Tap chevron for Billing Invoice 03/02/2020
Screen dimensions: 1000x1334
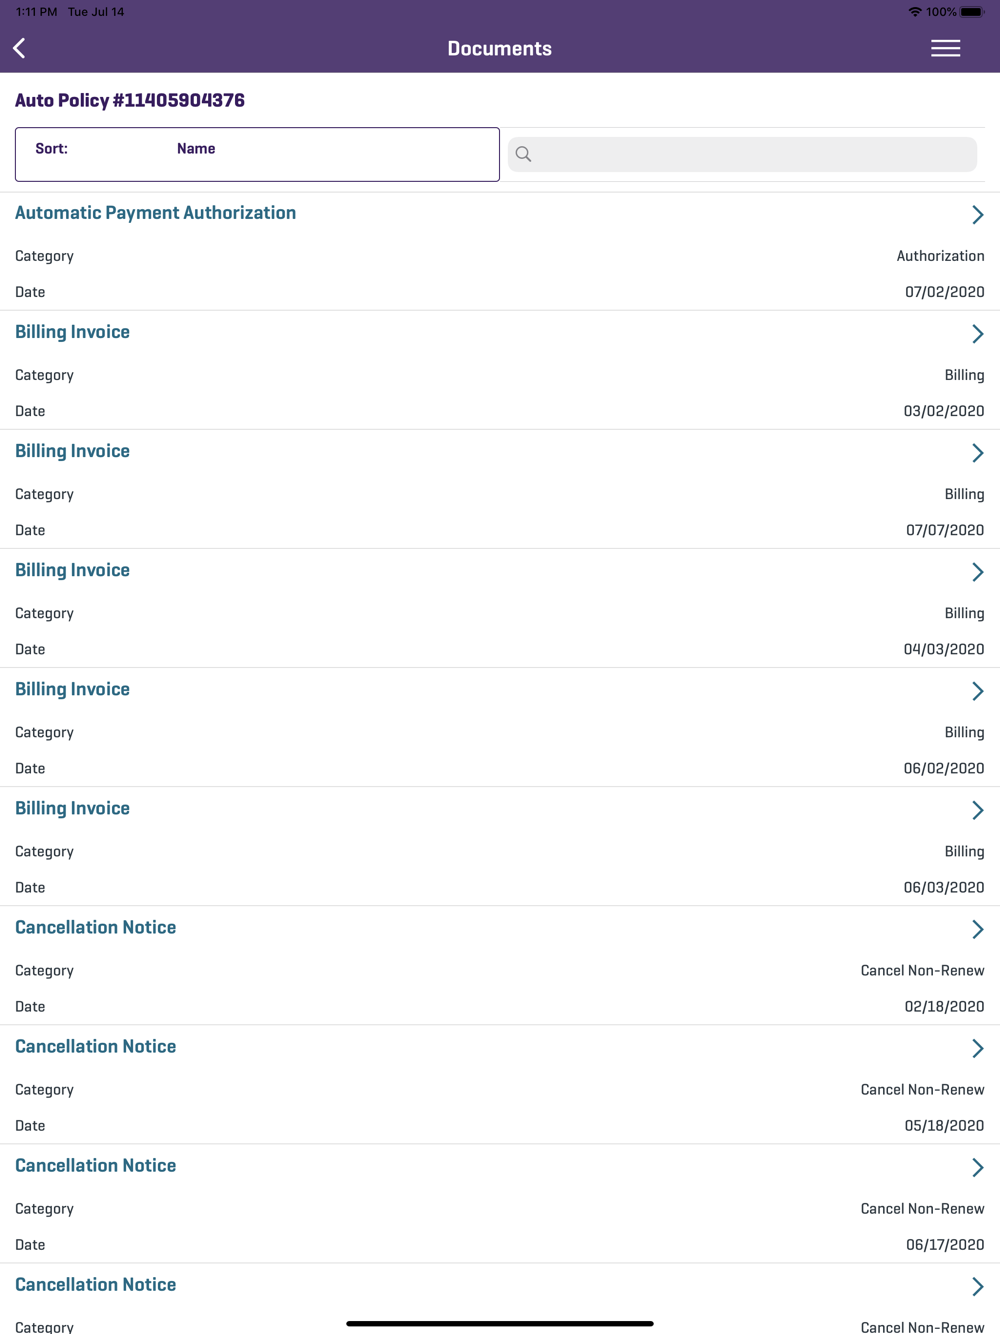tap(977, 334)
